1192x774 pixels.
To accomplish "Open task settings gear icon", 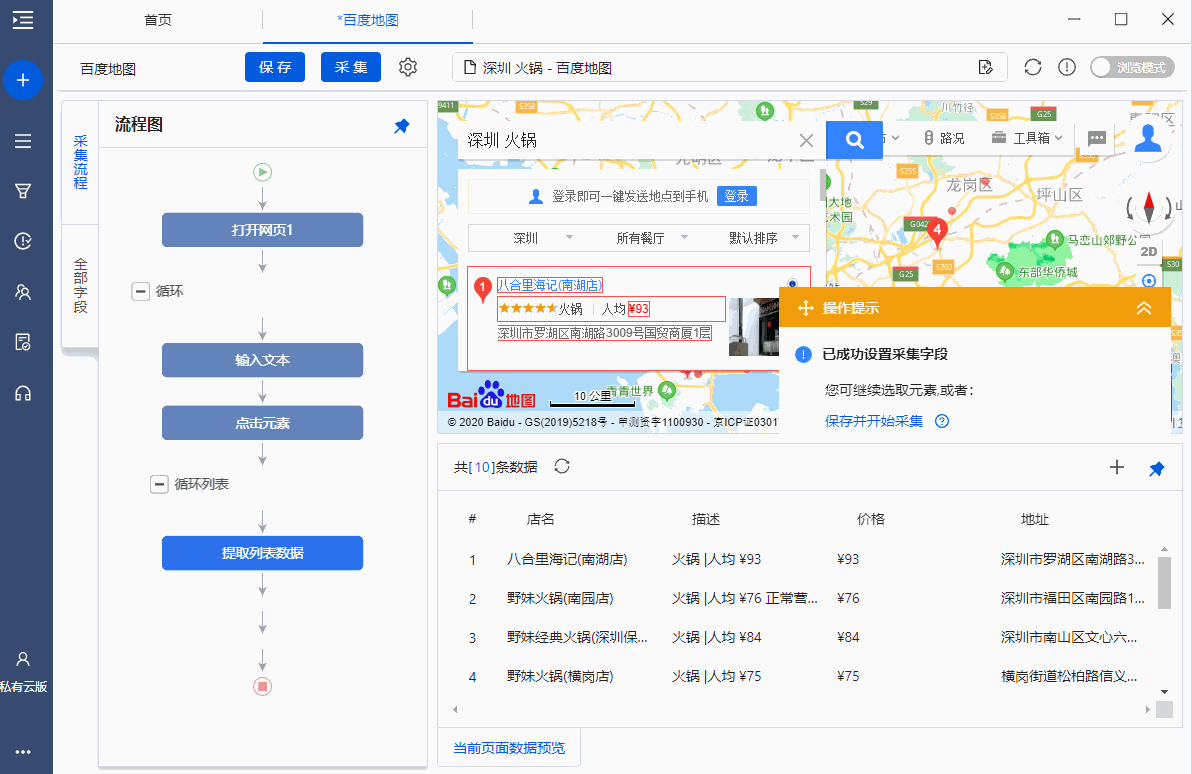I will point(408,67).
